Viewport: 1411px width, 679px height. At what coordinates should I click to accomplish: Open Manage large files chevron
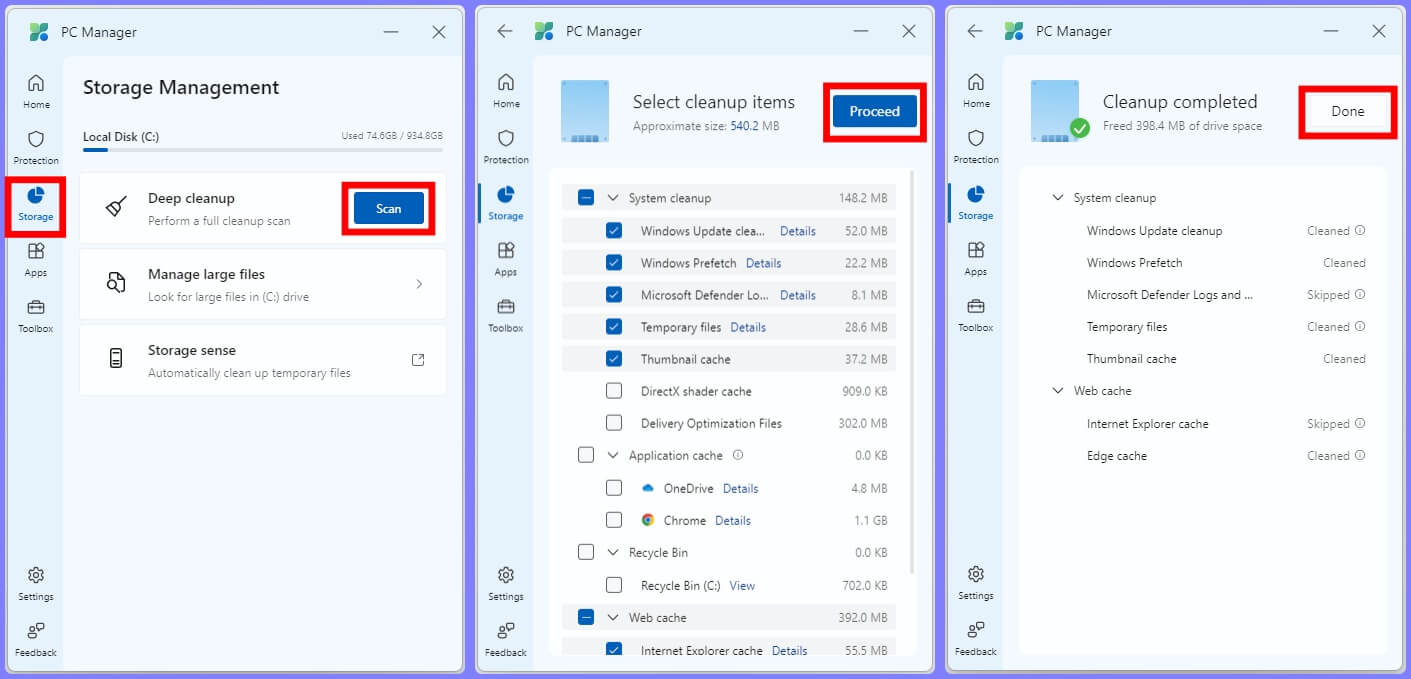pos(419,284)
